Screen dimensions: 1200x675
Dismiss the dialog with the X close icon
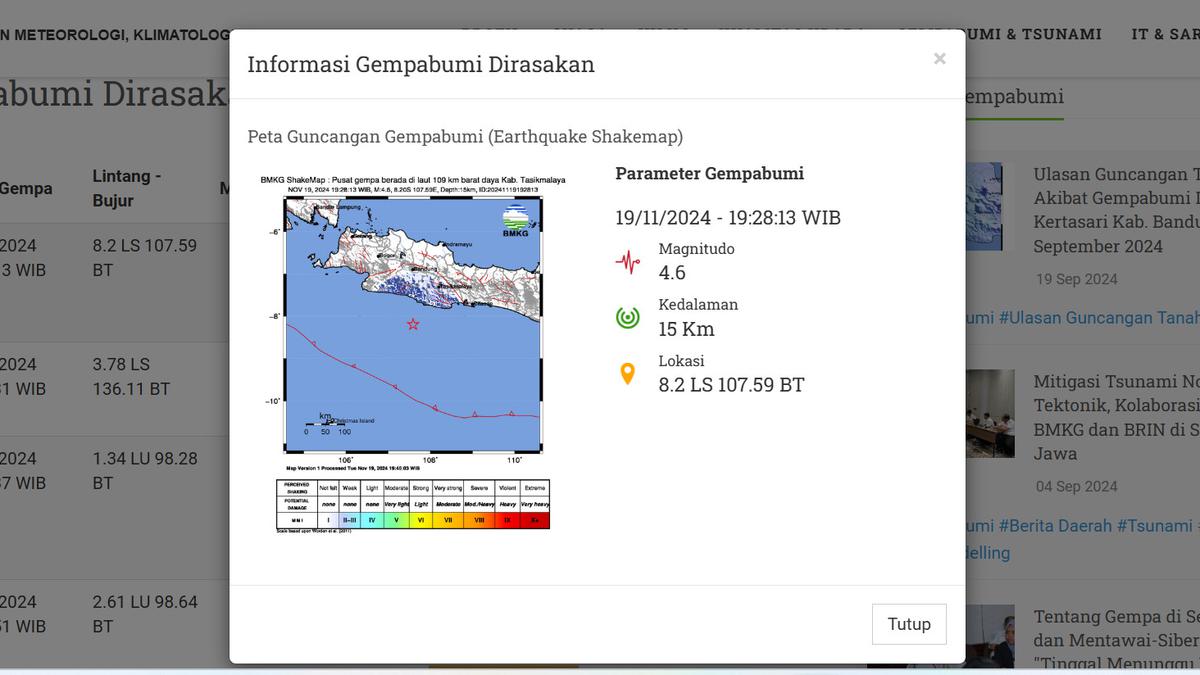[x=939, y=58]
